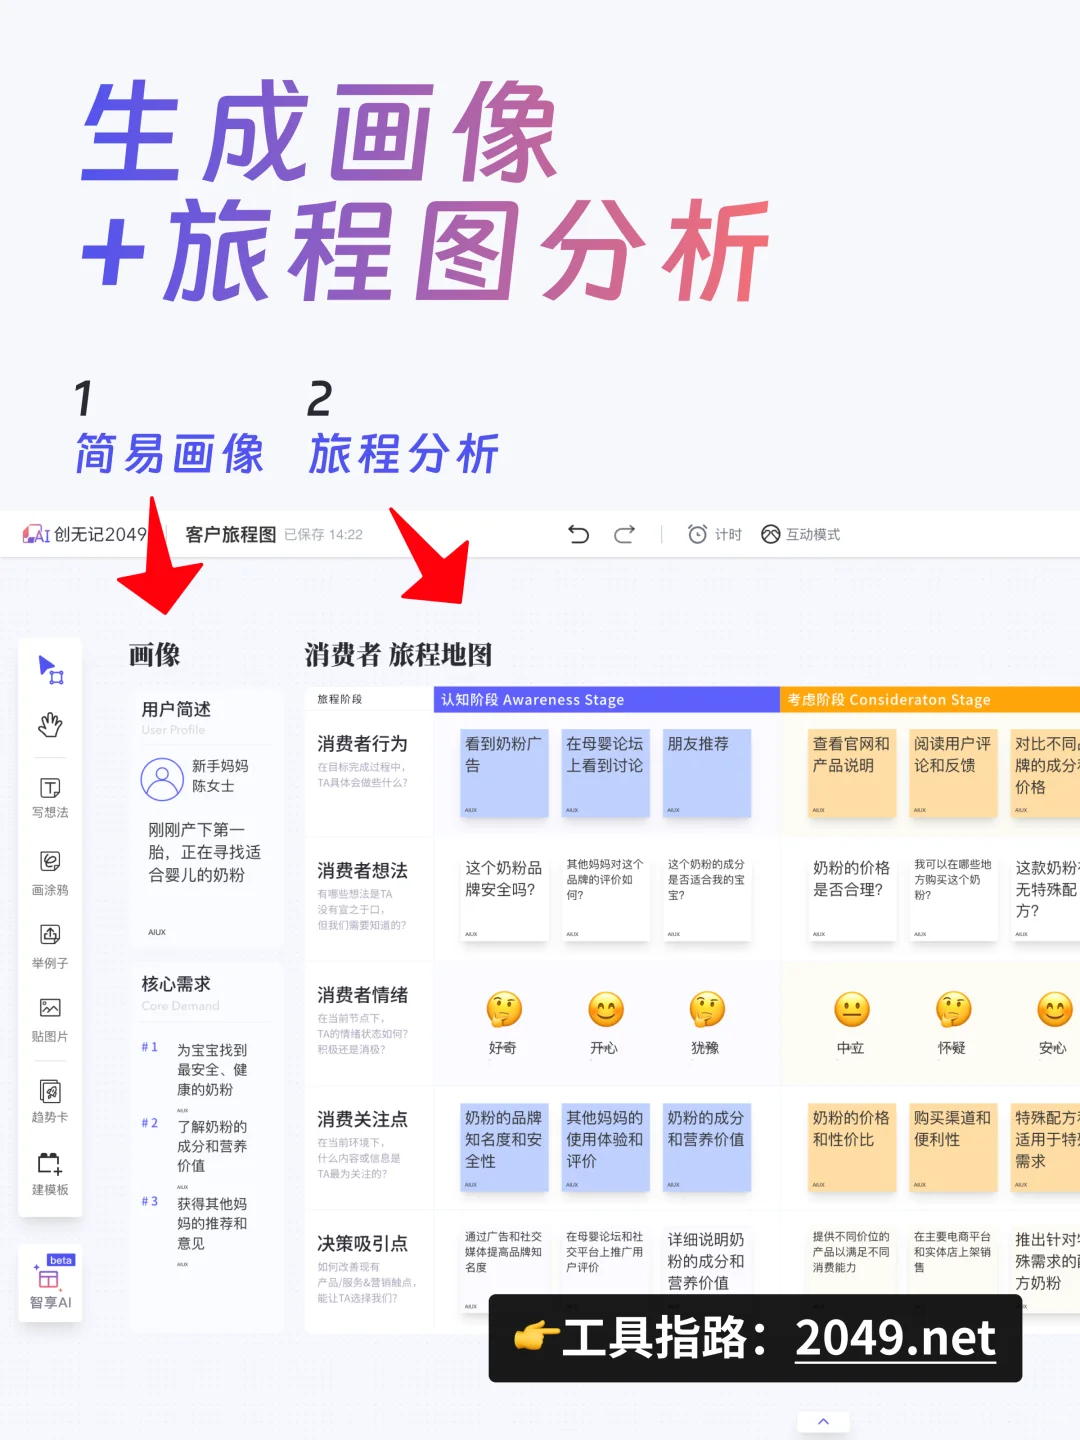Click the 奶粉的价格和性价比 note
The width and height of the screenshot is (1080, 1440).
(852, 1147)
